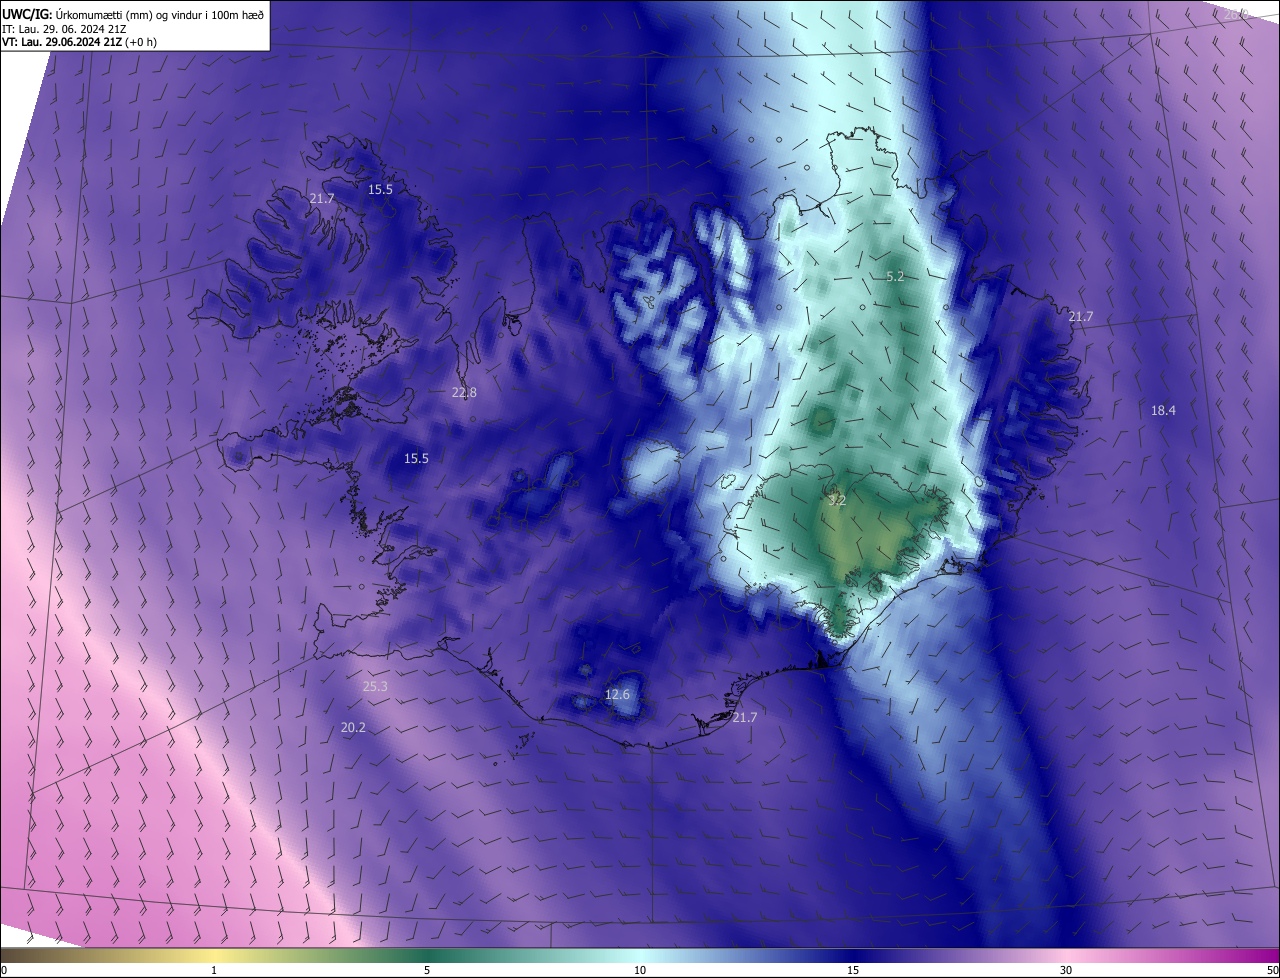
Task: Click the 15.5 value next to 21.7 in Westfjords
Action: (x=380, y=189)
